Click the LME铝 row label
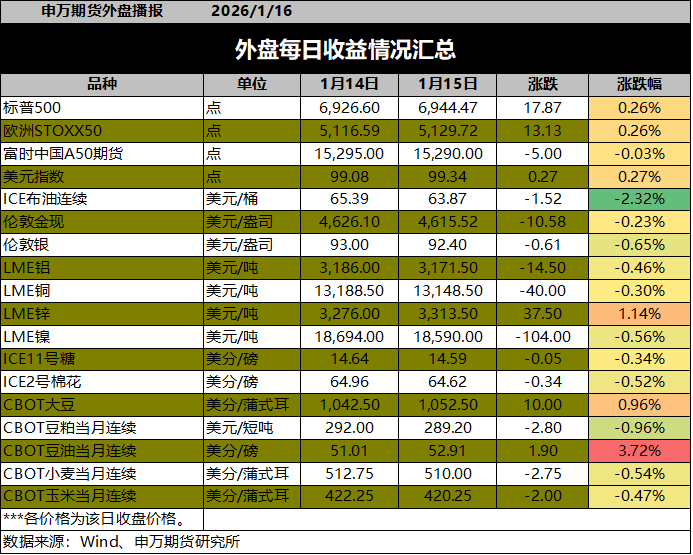 pos(27,268)
